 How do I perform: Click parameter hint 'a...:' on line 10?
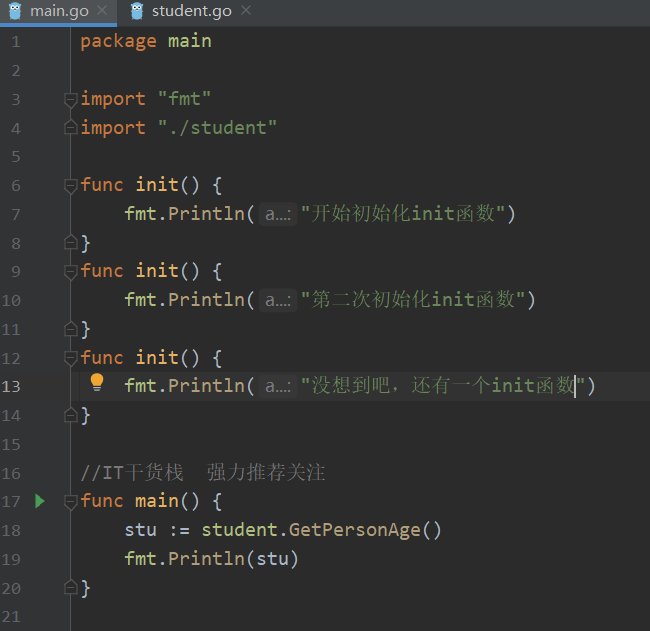coord(278,300)
